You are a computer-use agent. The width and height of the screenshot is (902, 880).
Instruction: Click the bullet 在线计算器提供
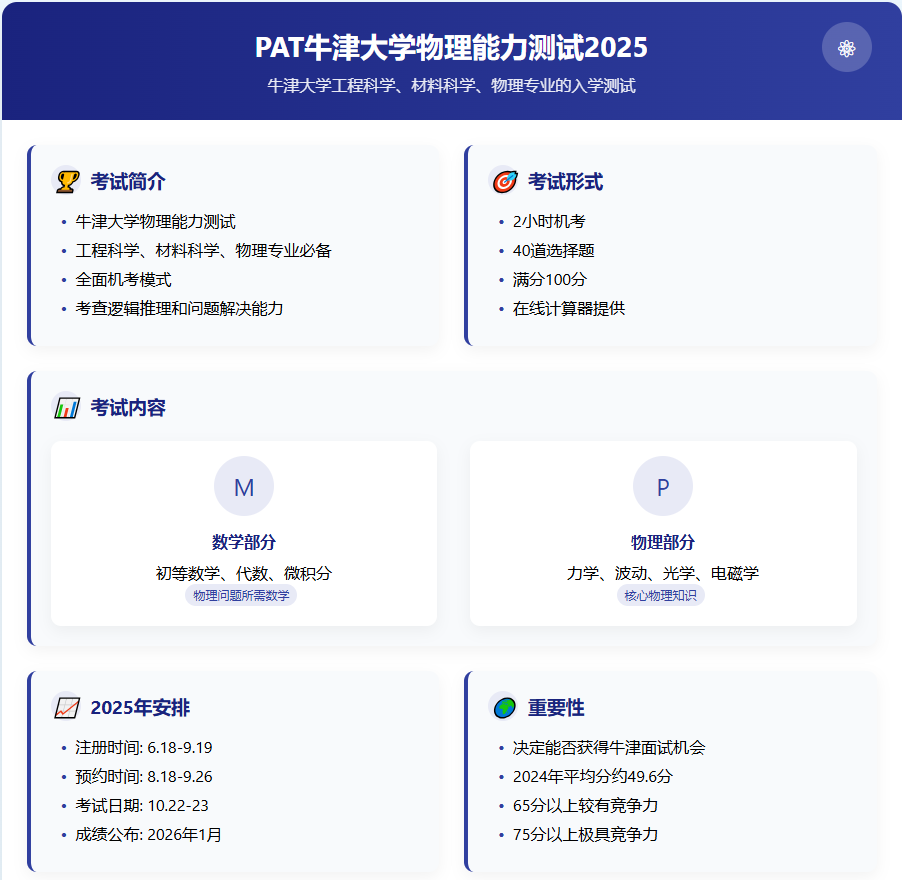(x=568, y=308)
